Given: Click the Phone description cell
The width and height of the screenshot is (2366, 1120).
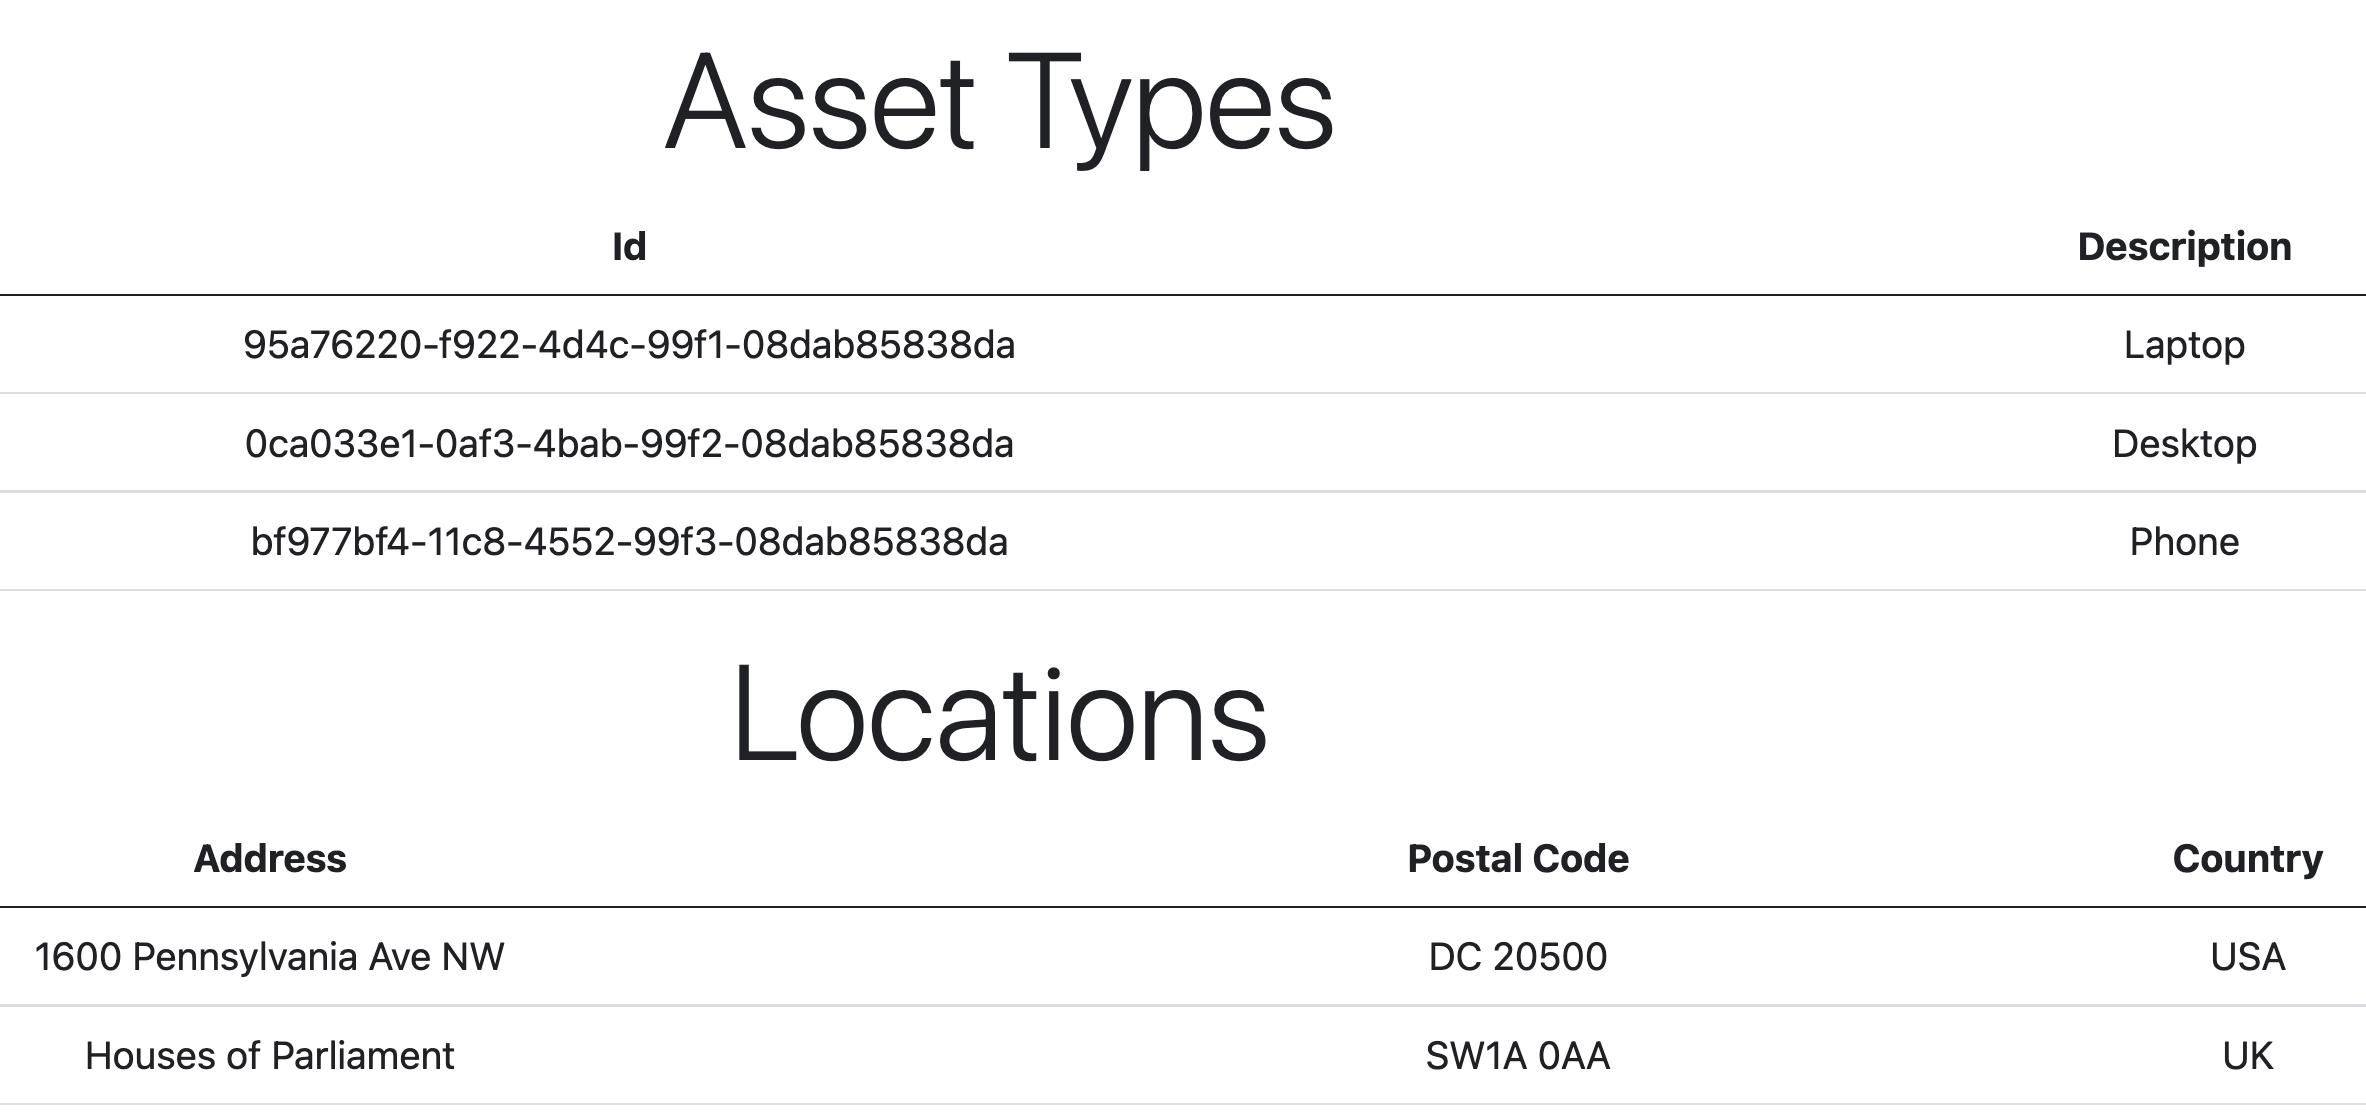Looking at the screenshot, I should coord(2184,542).
